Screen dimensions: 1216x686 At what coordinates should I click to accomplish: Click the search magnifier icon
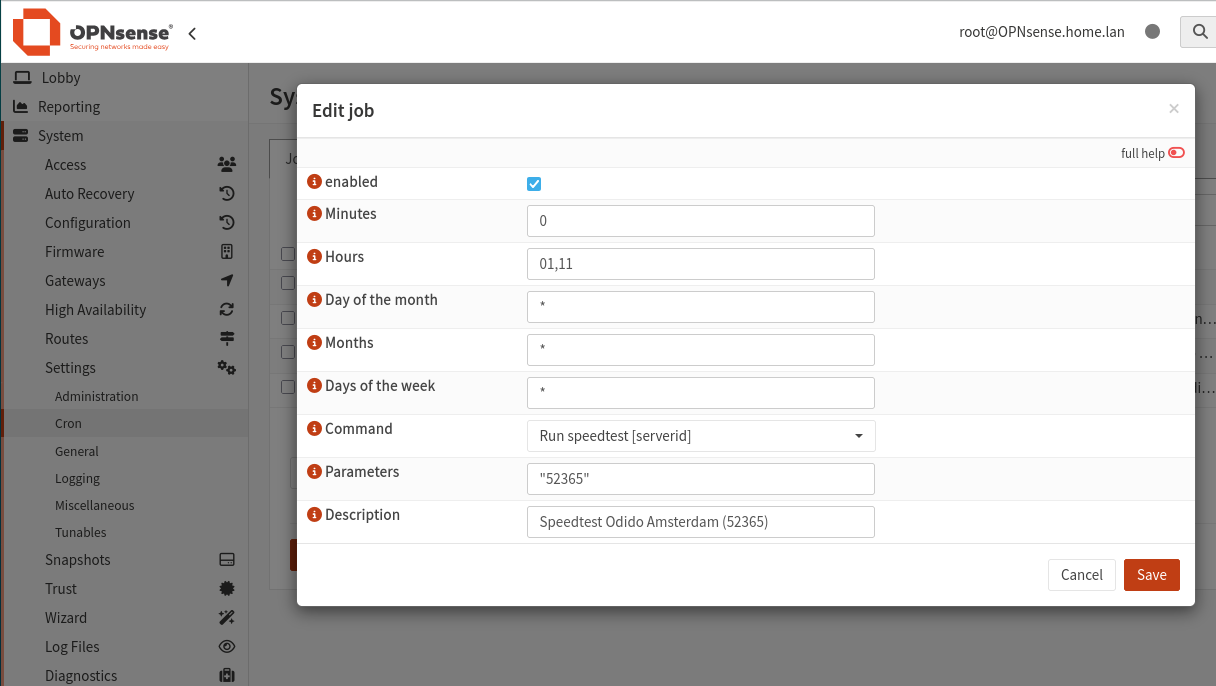pos(1198,32)
